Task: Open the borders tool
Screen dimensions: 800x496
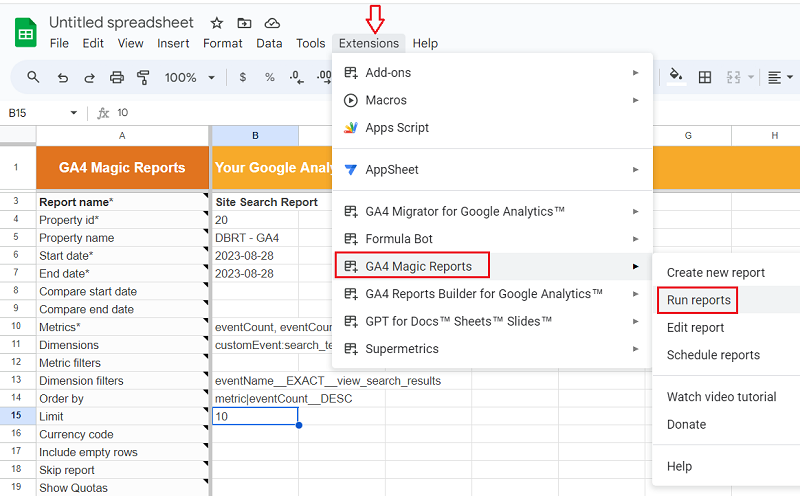Action: pyautogui.click(x=705, y=77)
